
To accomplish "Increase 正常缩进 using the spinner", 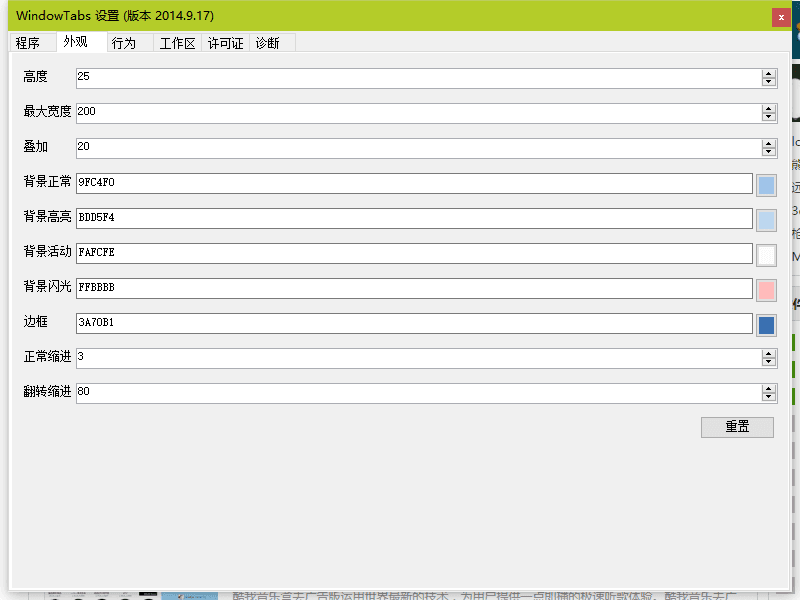I will pyautogui.click(x=768, y=353).
